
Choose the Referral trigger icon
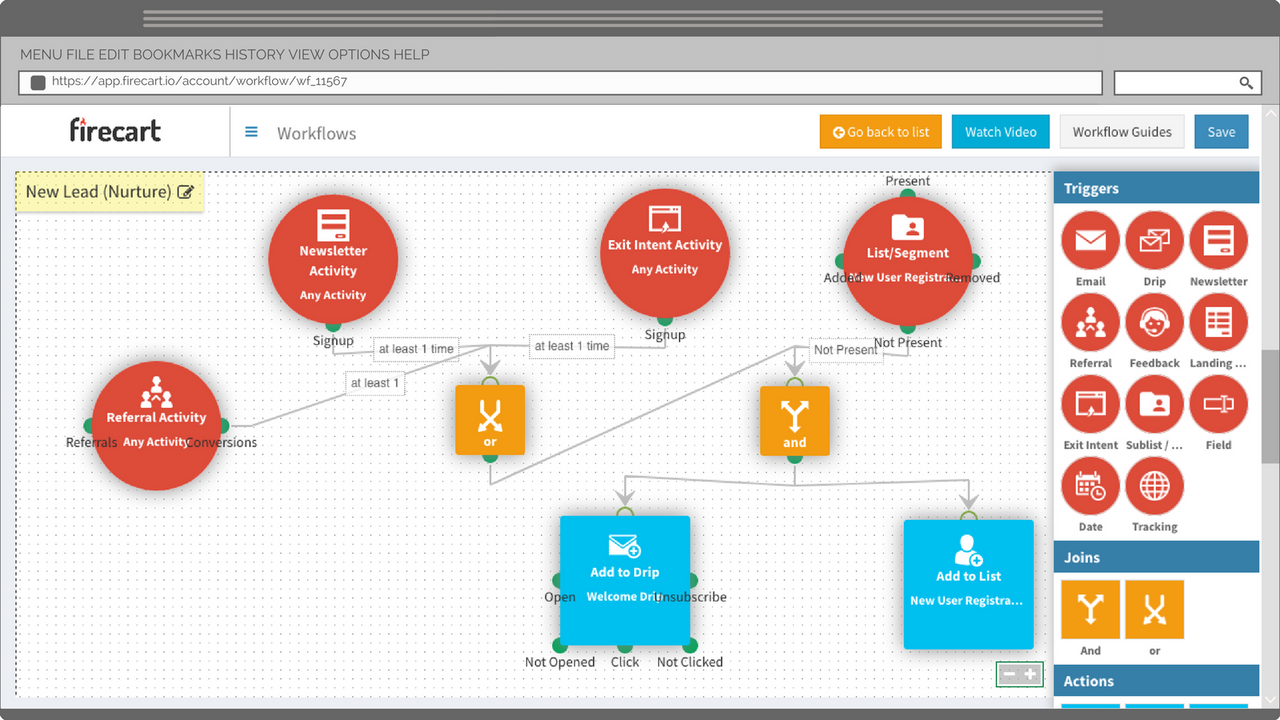(1090, 323)
